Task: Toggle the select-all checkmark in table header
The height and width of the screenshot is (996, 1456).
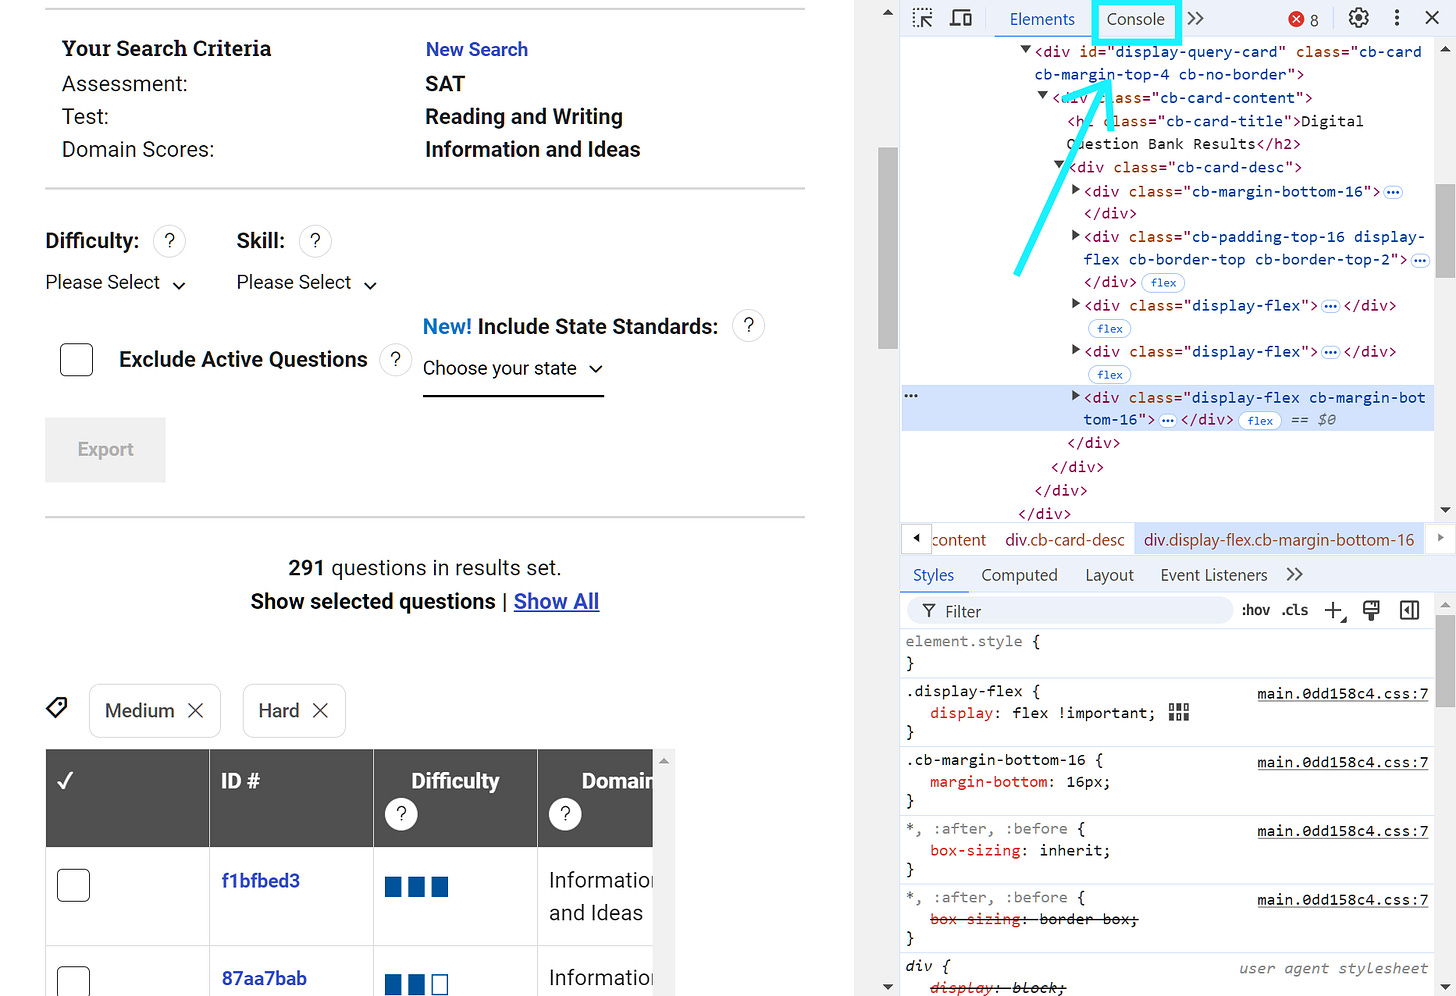Action: tap(65, 781)
